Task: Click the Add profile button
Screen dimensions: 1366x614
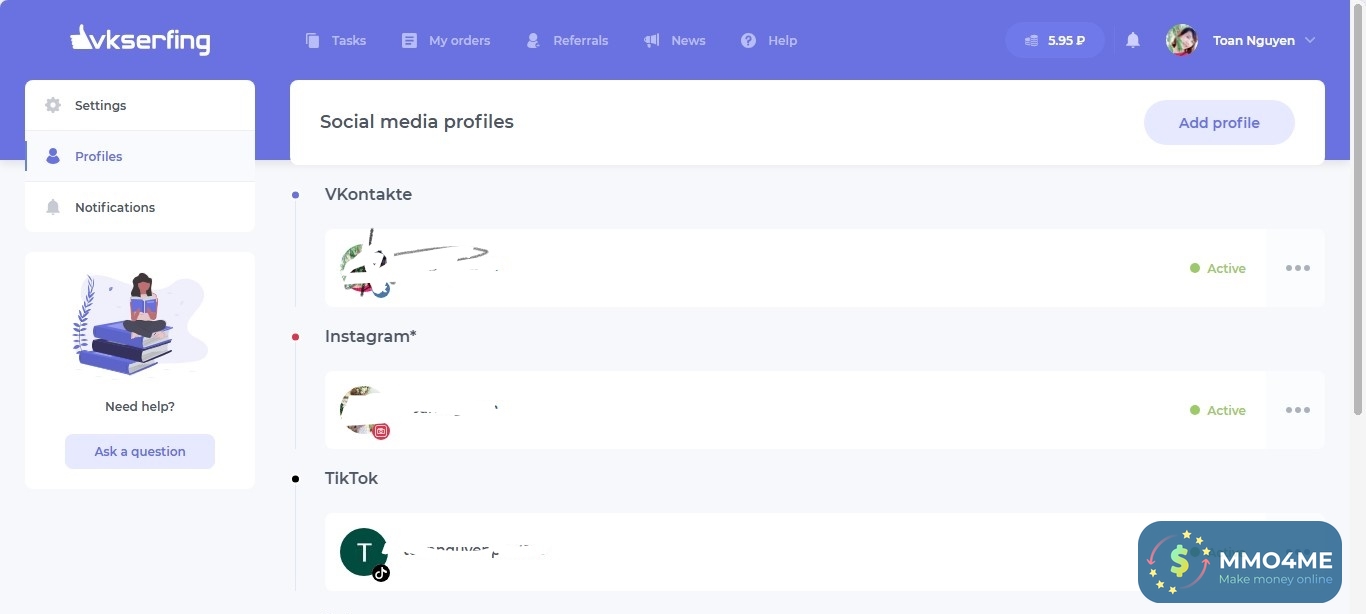Action: [x=1219, y=123]
